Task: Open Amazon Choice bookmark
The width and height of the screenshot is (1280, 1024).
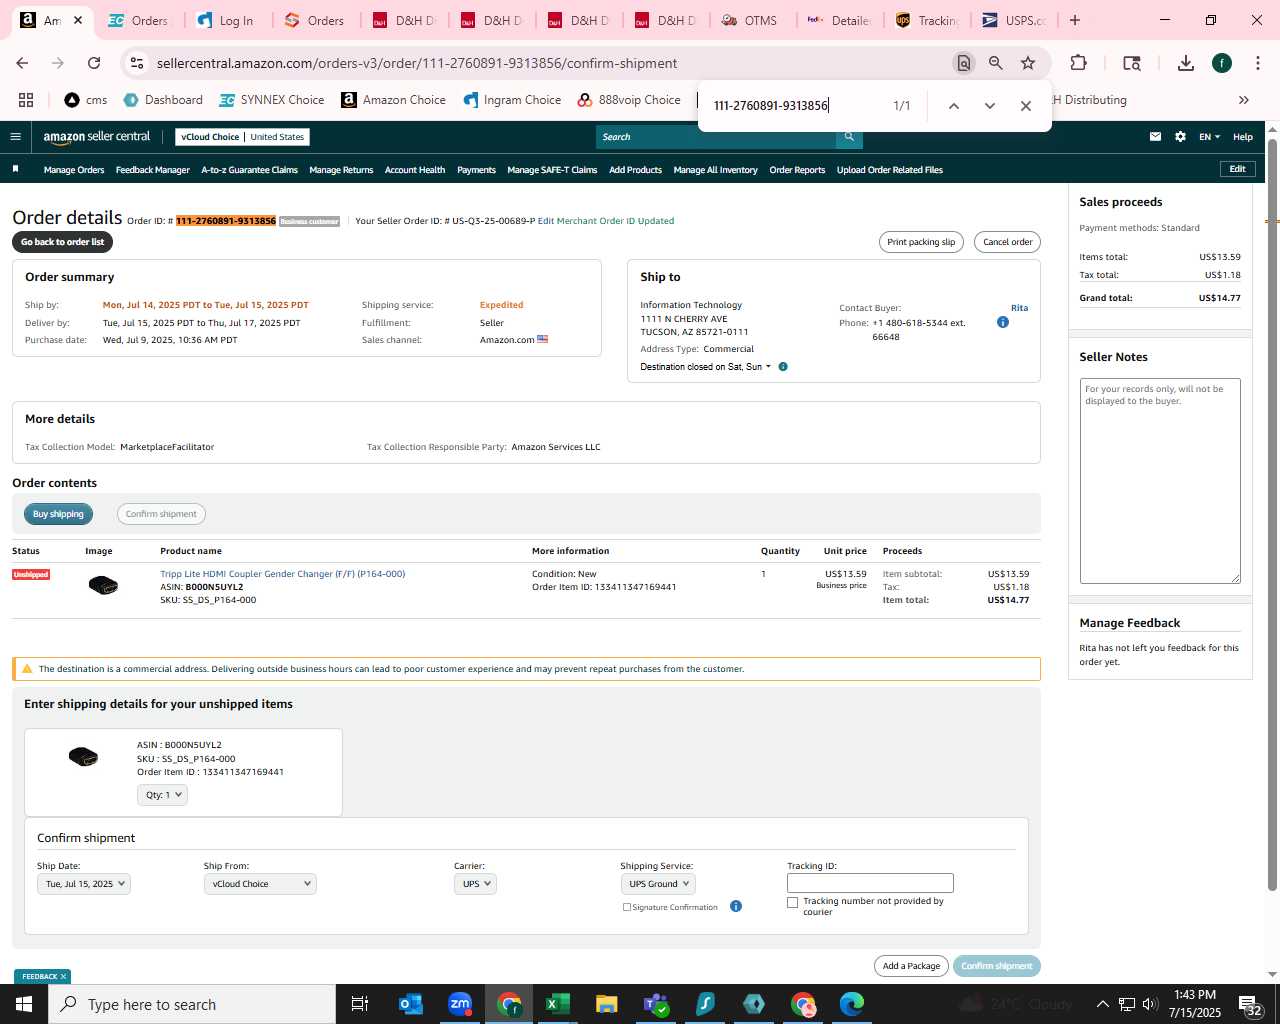Action: (x=394, y=100)
